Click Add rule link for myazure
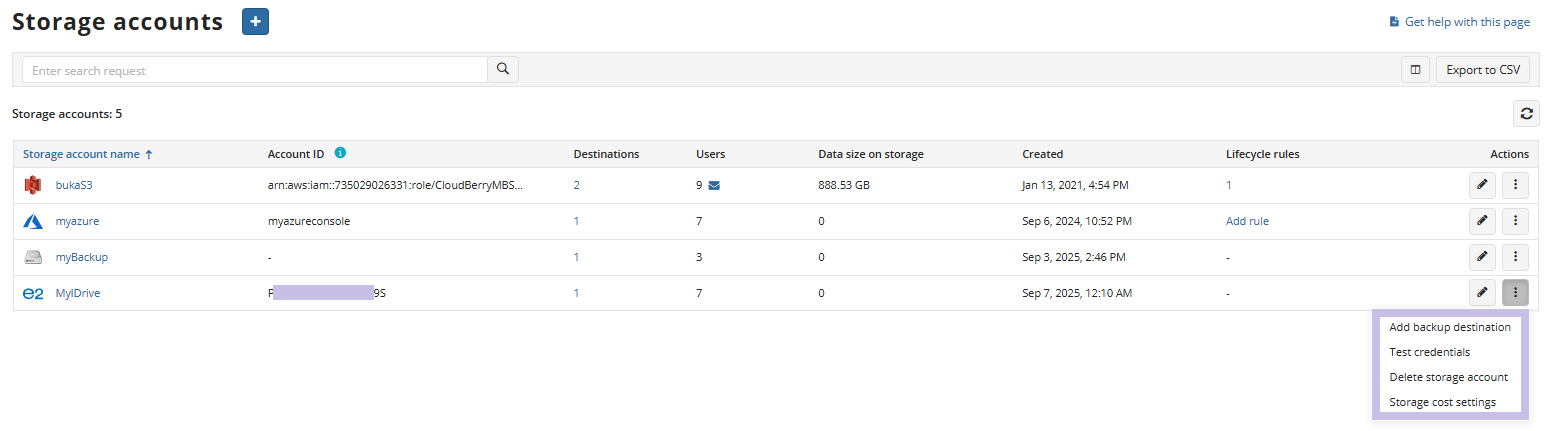Image resolution: width=1549 pixels, height=431 pixels. coord(1247,221)
